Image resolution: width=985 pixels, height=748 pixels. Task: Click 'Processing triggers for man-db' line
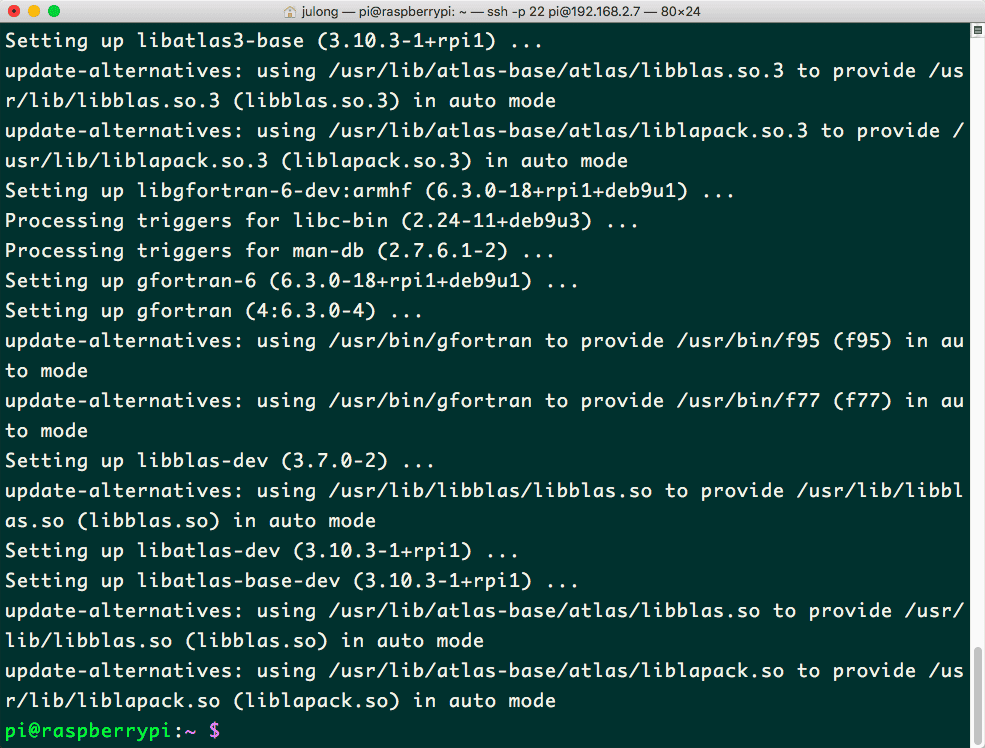tap(280, 251)
